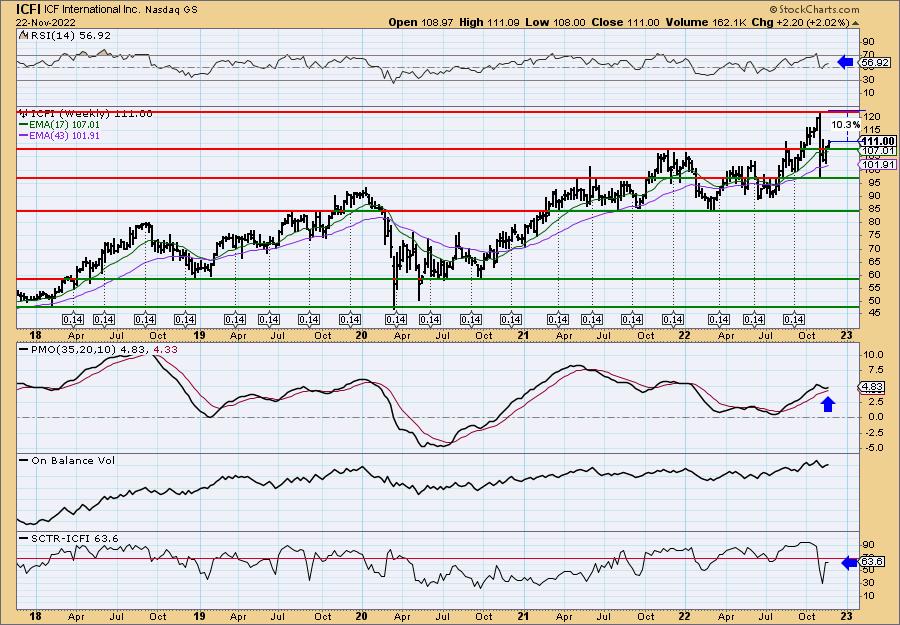Click the ICFI ticker symbol in header

29,9
